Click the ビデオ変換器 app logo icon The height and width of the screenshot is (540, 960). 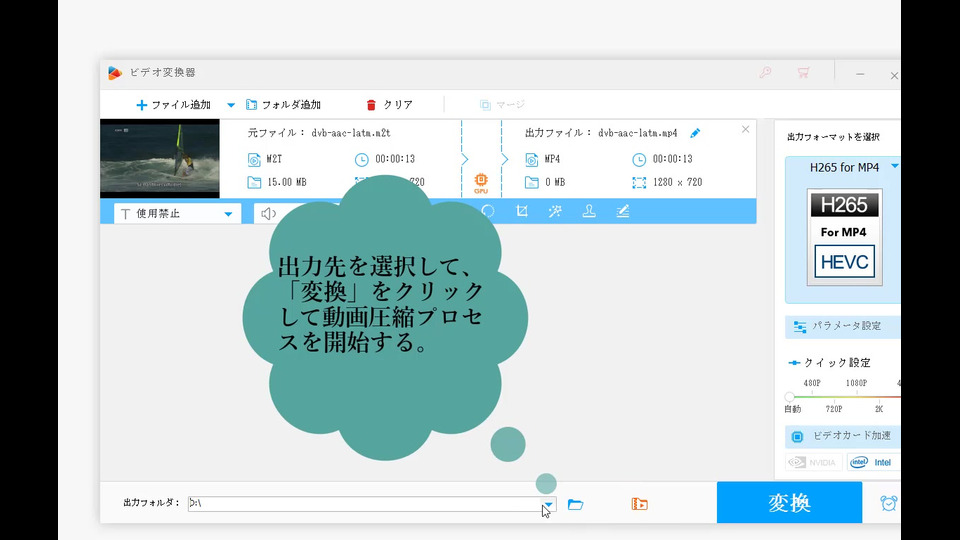(114, 73)
